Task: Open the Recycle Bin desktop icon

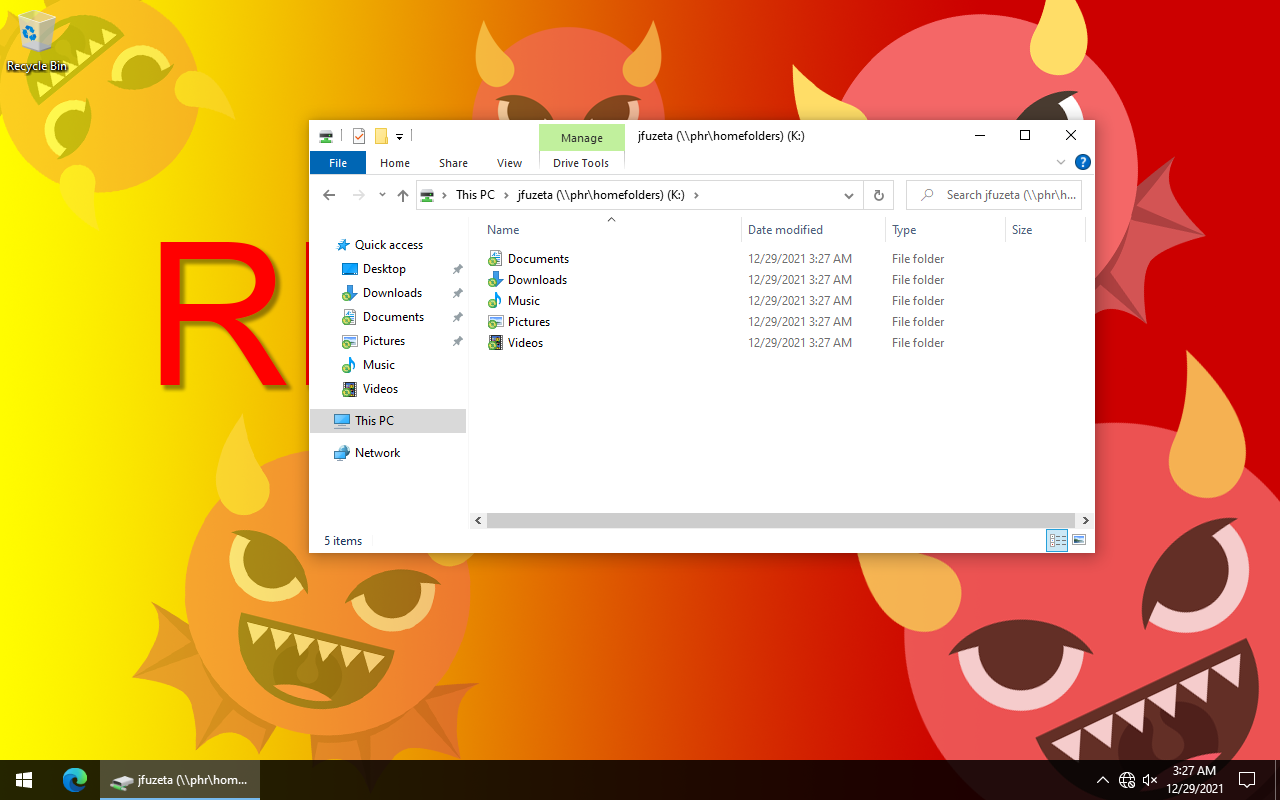Action: point(37,42)
